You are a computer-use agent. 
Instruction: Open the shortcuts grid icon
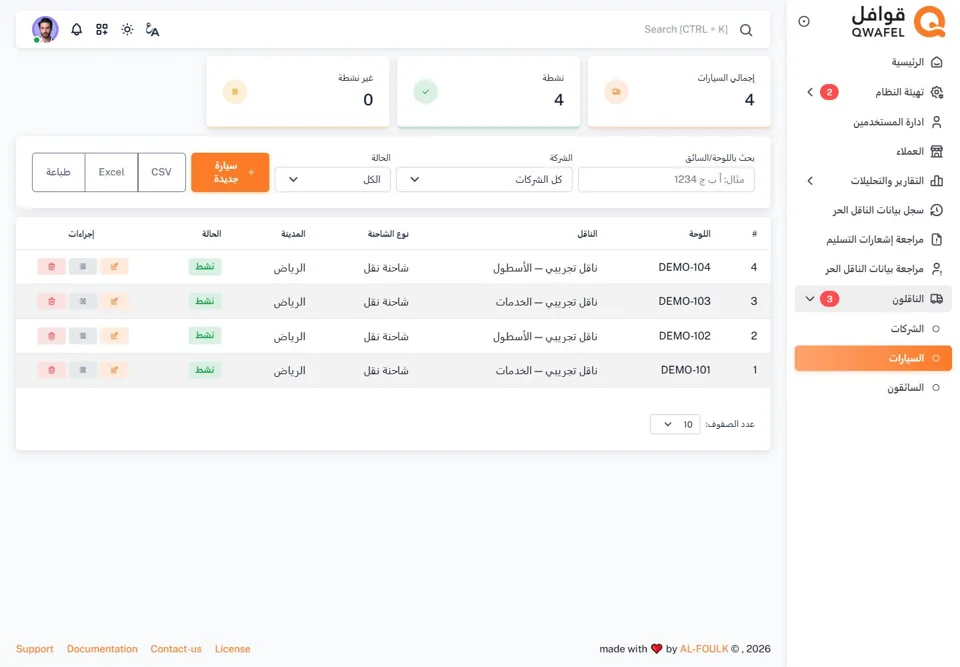[x=102, y=29]
